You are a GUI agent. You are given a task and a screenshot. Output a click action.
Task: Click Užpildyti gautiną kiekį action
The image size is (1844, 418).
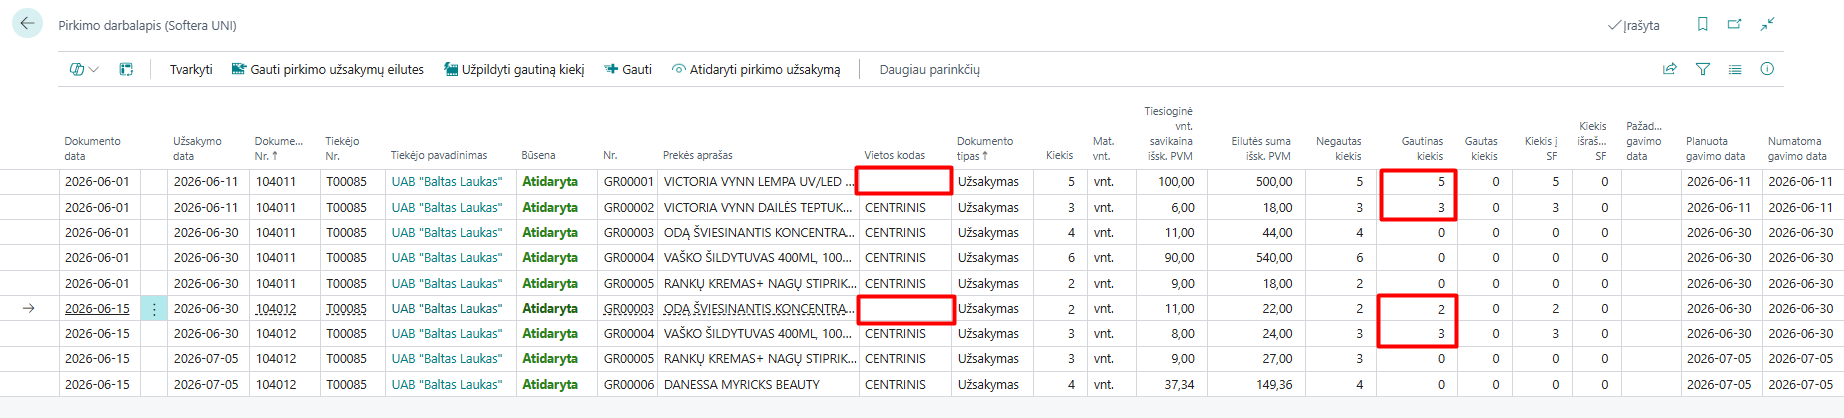tap(514, 69)
